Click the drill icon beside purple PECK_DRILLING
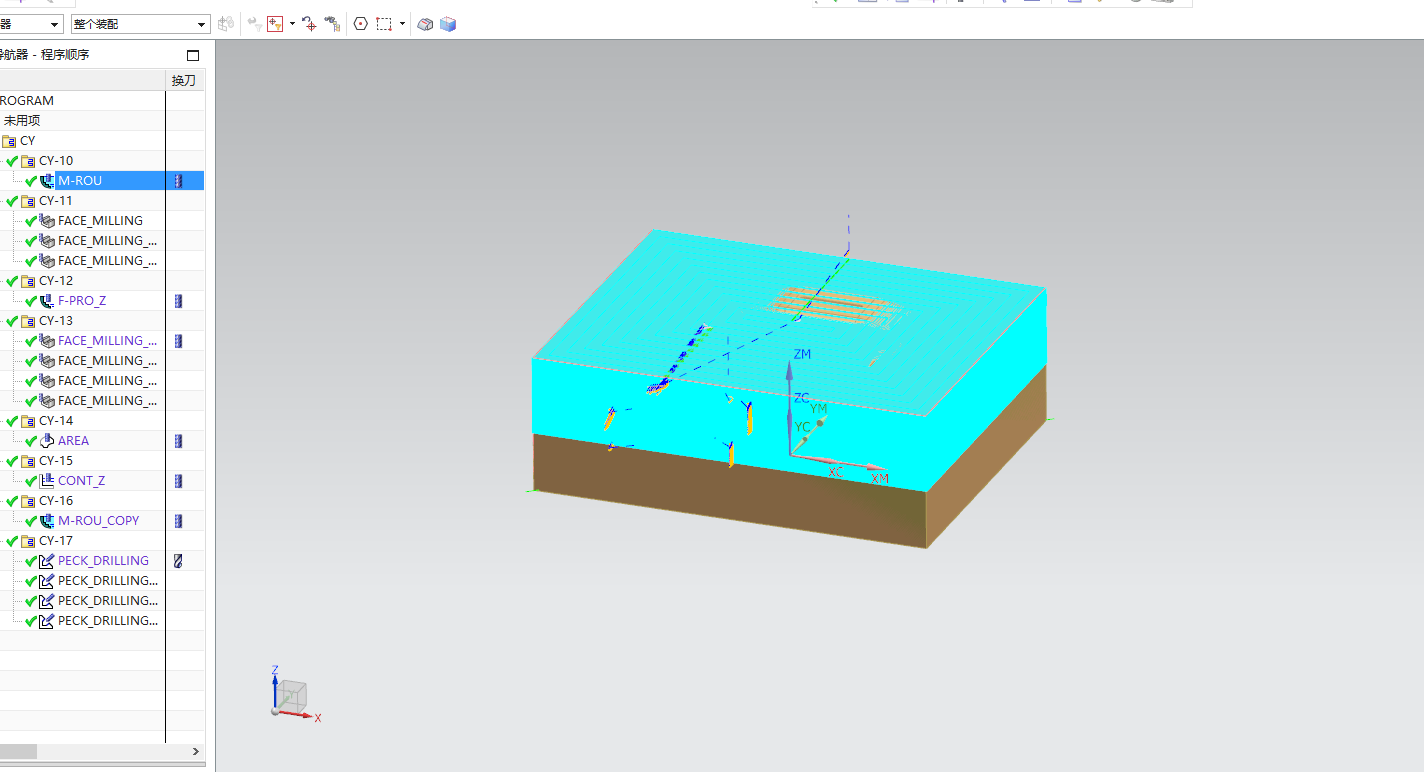The image size is (1424, 772). click(x=47, y=561)
